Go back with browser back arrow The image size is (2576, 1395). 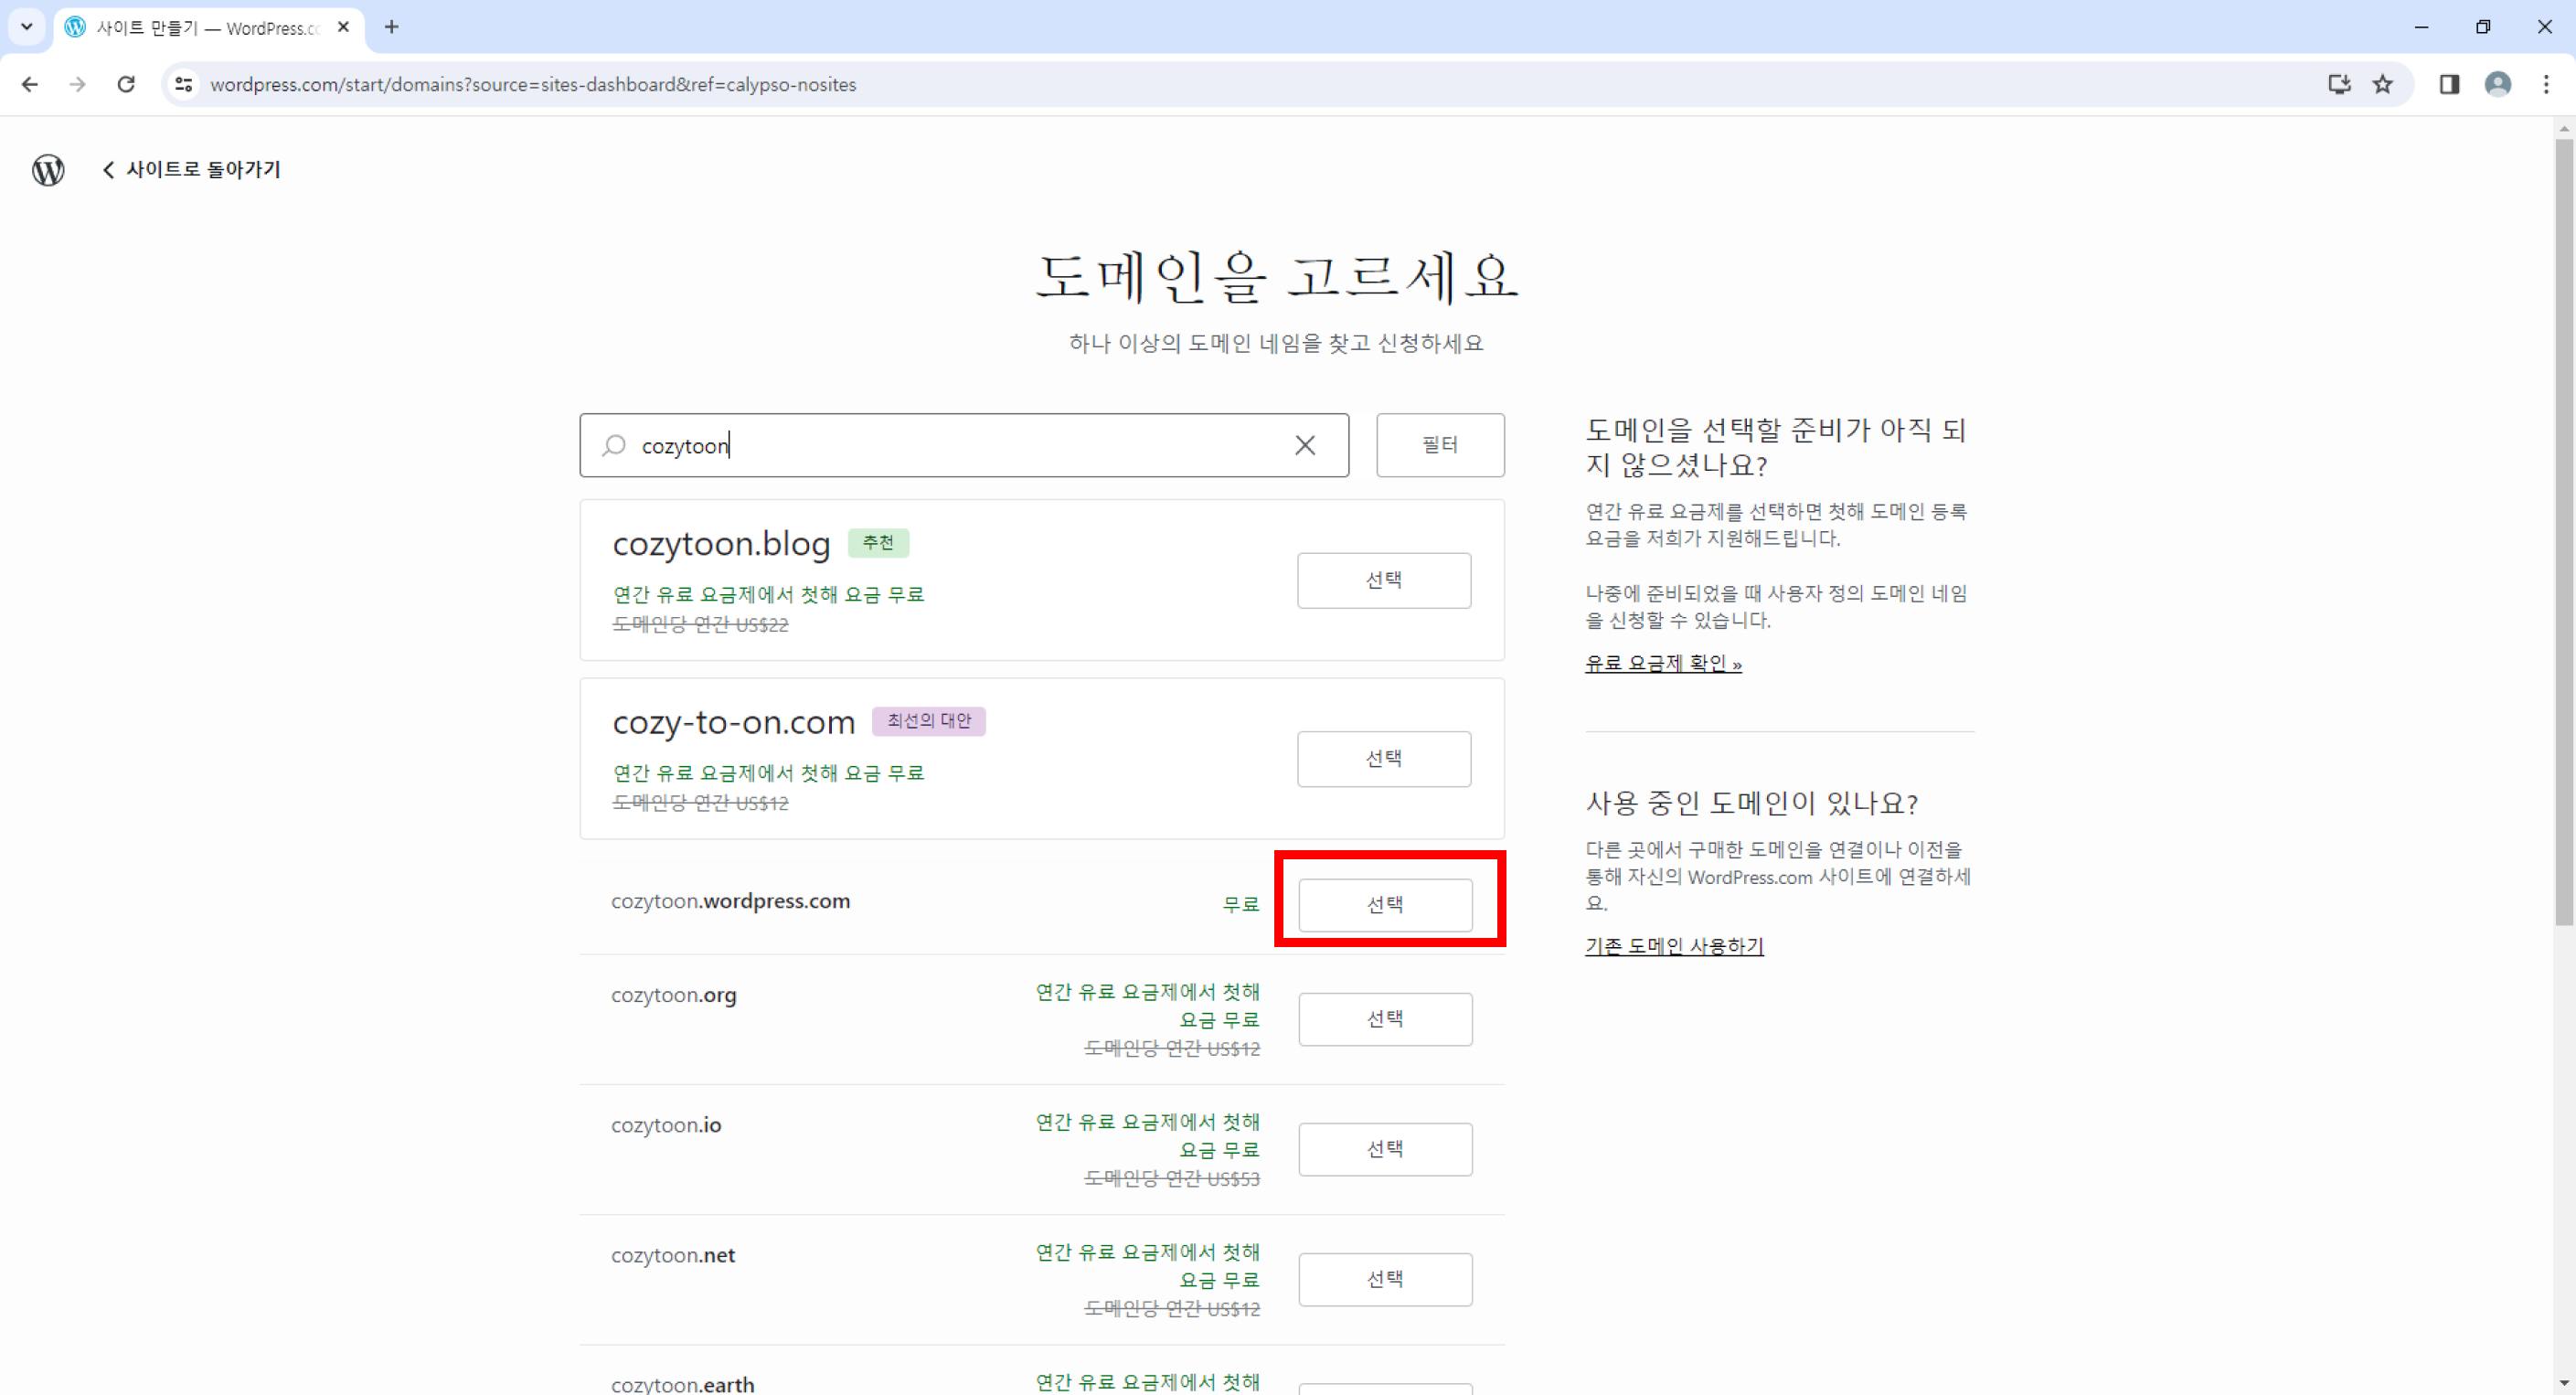tap(30, 84)
